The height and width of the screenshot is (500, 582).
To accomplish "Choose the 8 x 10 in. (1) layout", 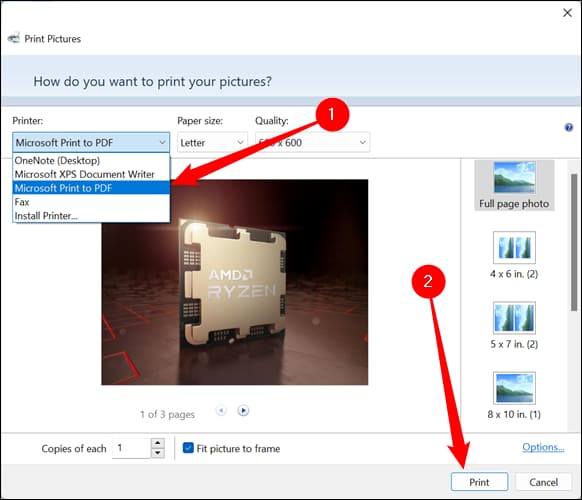I will (514, 396).
